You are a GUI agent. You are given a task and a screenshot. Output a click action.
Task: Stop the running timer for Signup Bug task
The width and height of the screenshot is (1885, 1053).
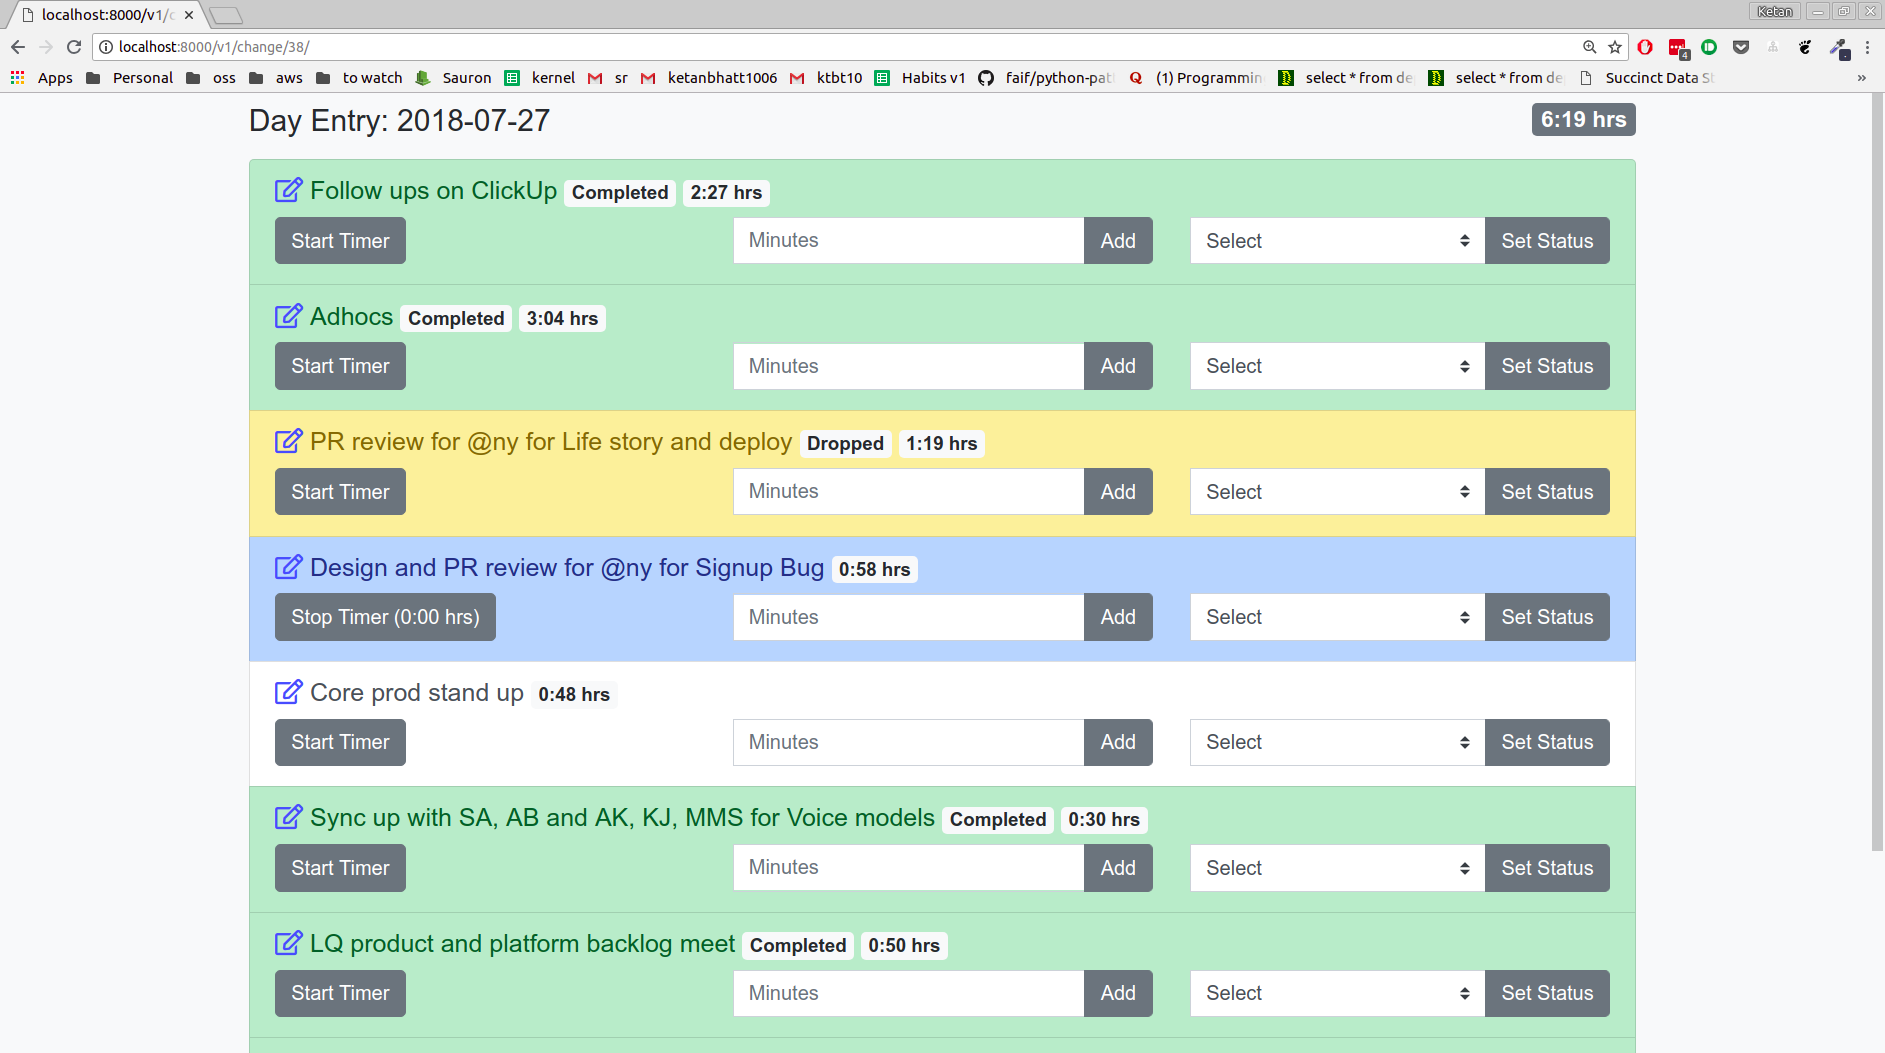point(385,617)
